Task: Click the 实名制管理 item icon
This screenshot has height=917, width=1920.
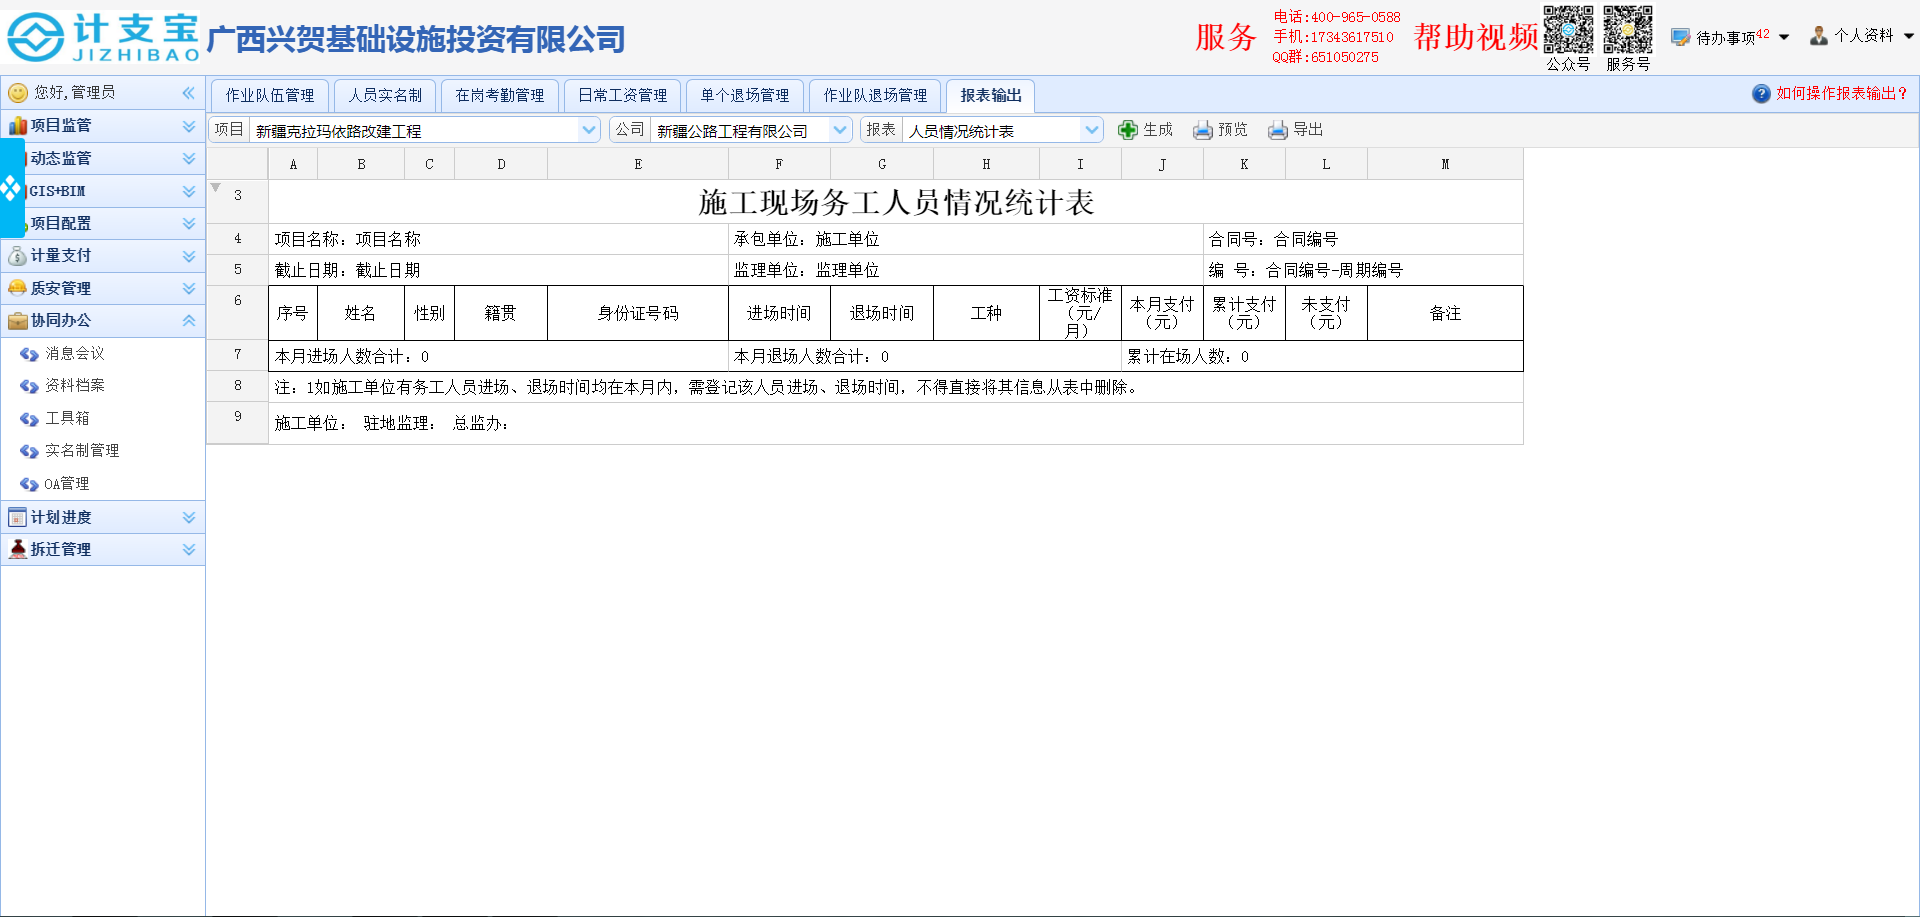Action: pyautogui.click(x=29, y=451)
